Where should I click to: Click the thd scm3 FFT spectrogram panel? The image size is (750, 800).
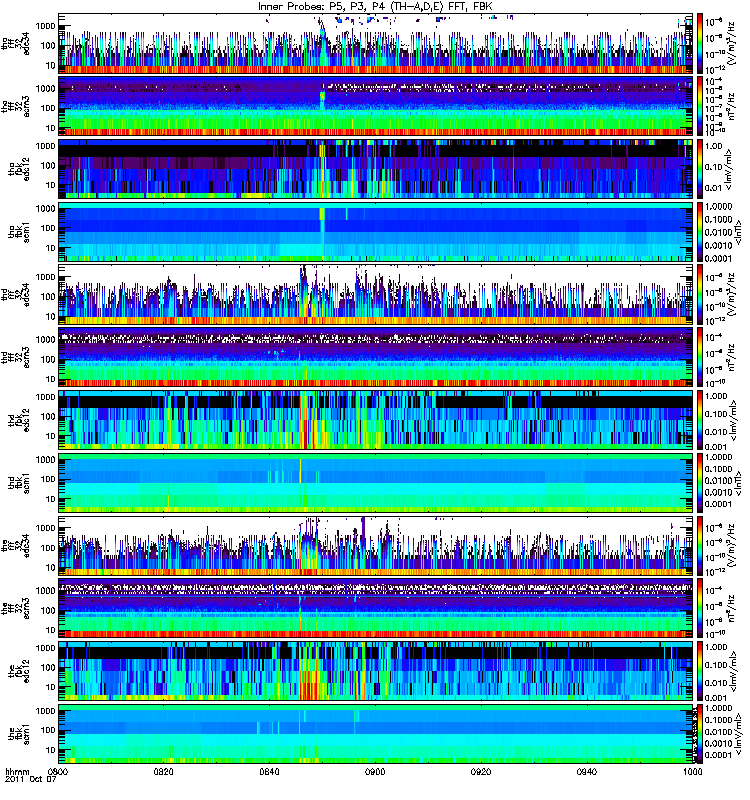[376, 357]
